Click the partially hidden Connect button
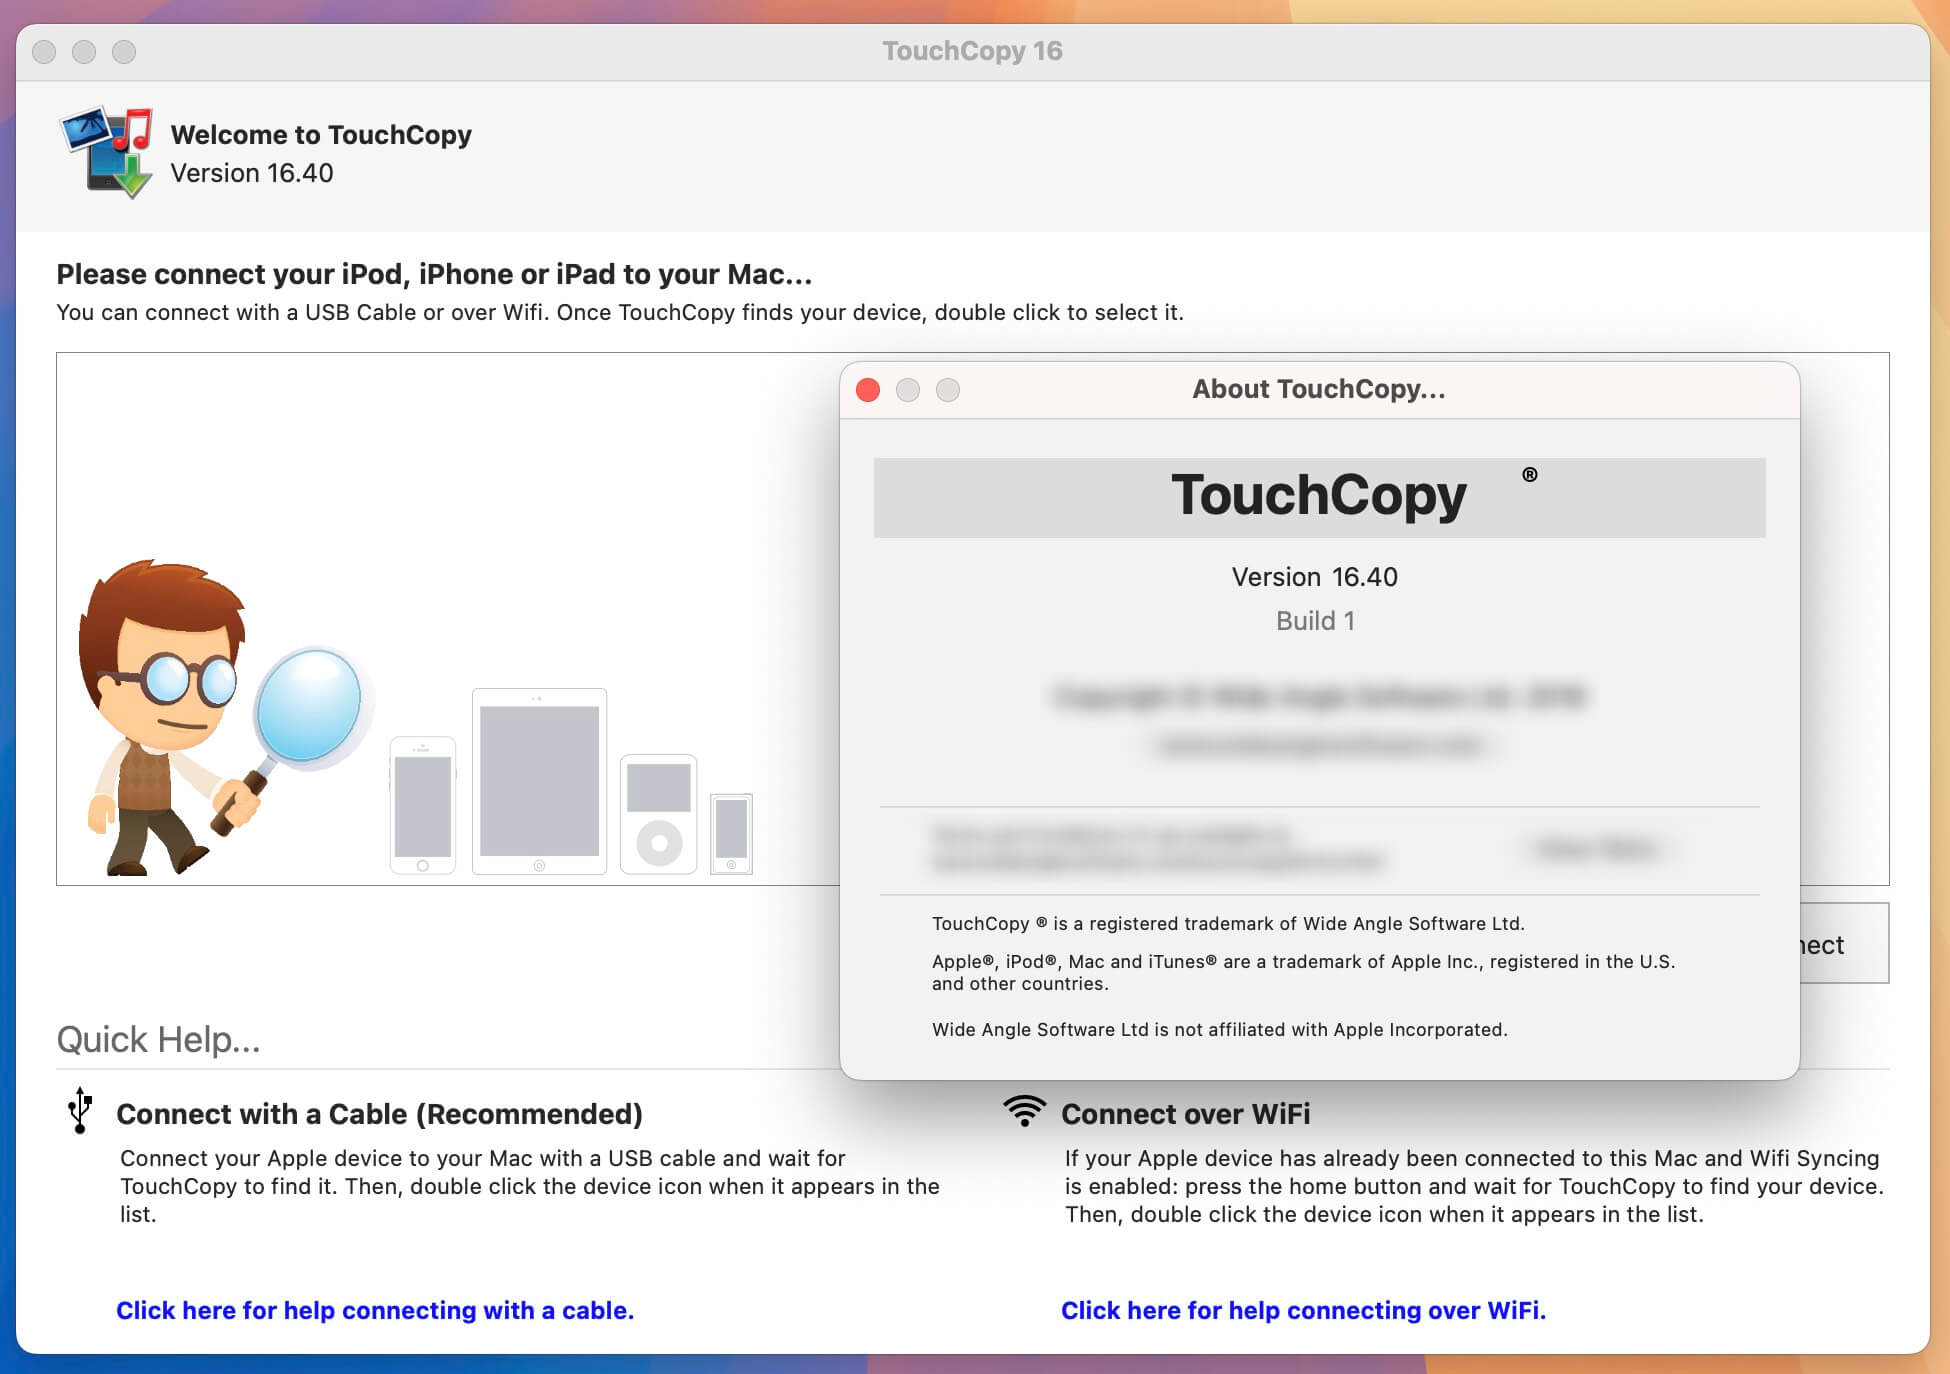The height and width of the screenshot is (1374, 1950). 1844,944
